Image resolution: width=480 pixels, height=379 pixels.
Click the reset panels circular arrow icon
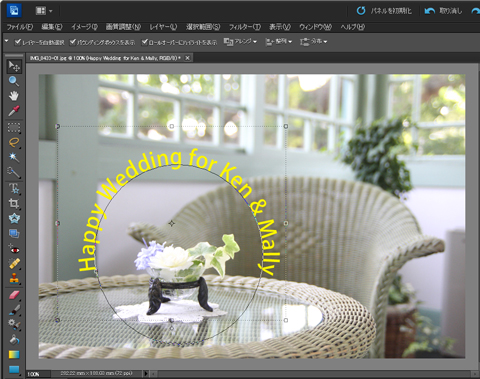(x=361, y=11)
